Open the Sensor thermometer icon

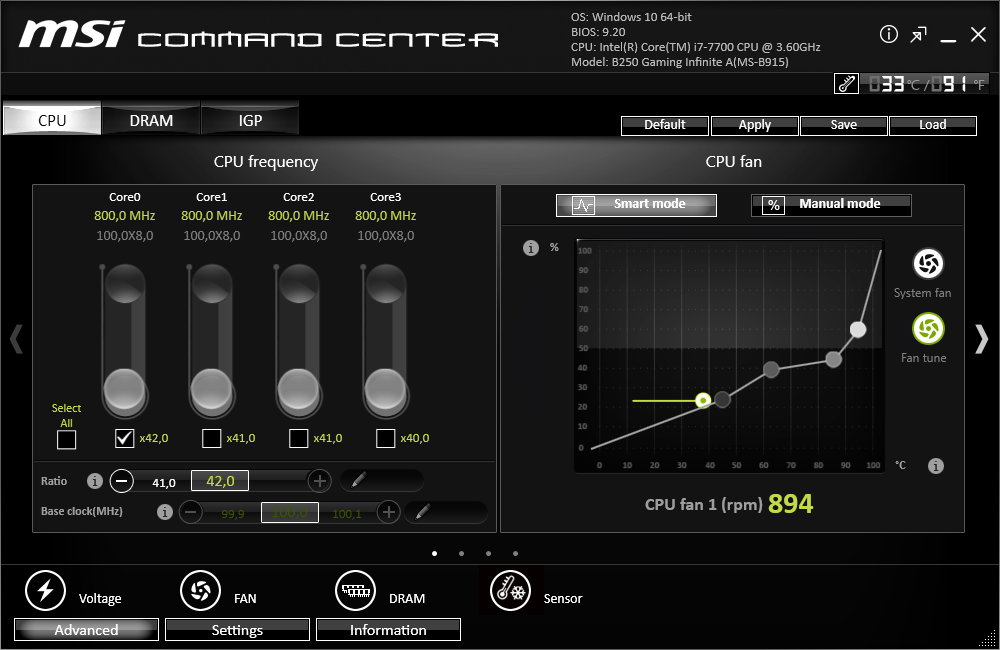[510, 591]
